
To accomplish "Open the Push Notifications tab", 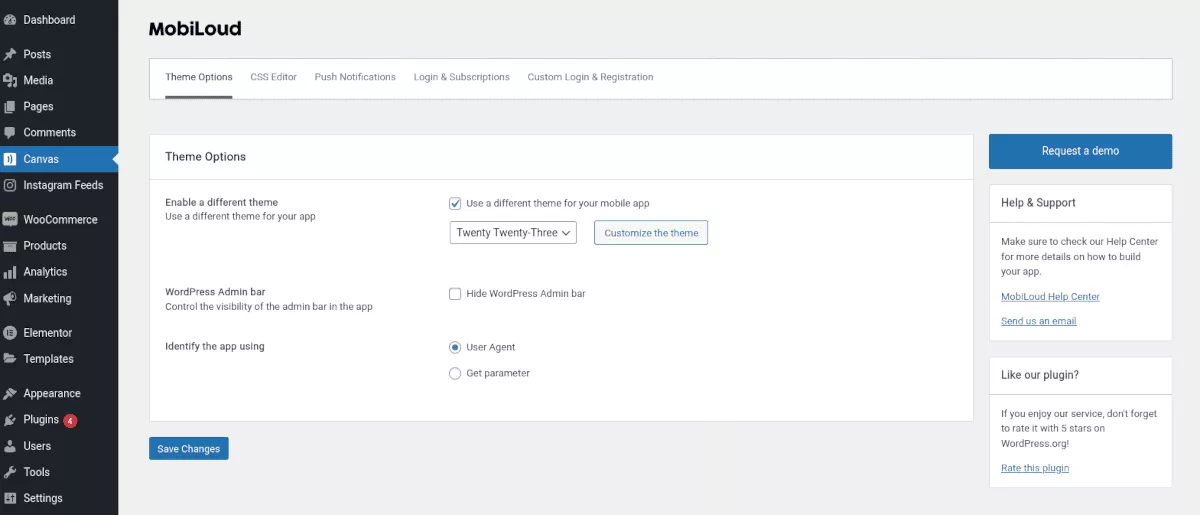I will pyautogui.click(x=355, y=77).
